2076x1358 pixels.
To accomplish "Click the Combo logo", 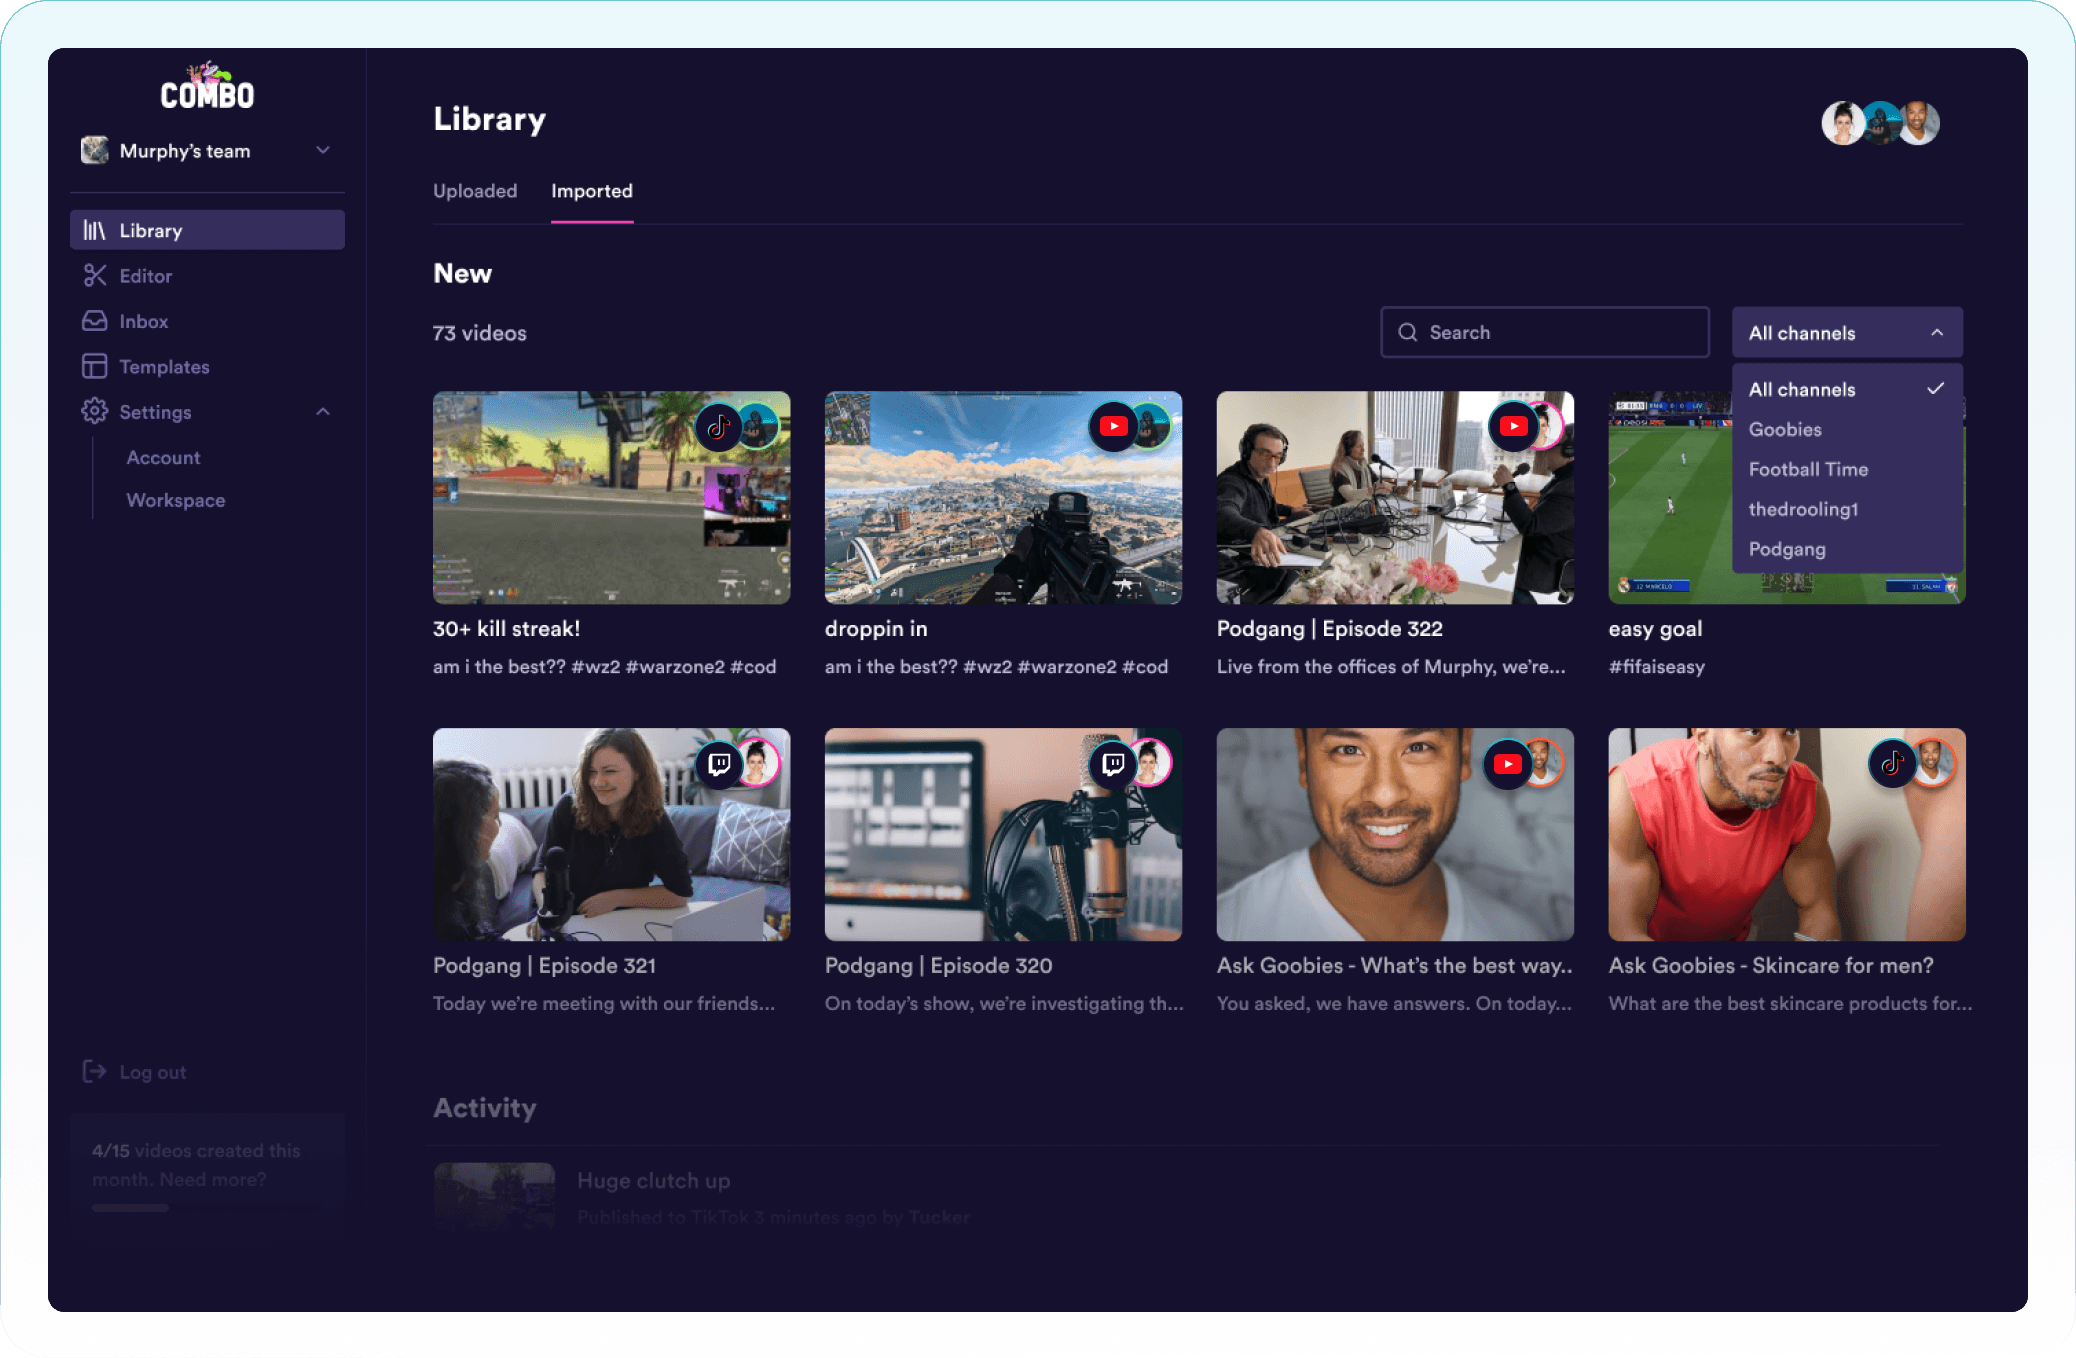I will tap(207, 87).
